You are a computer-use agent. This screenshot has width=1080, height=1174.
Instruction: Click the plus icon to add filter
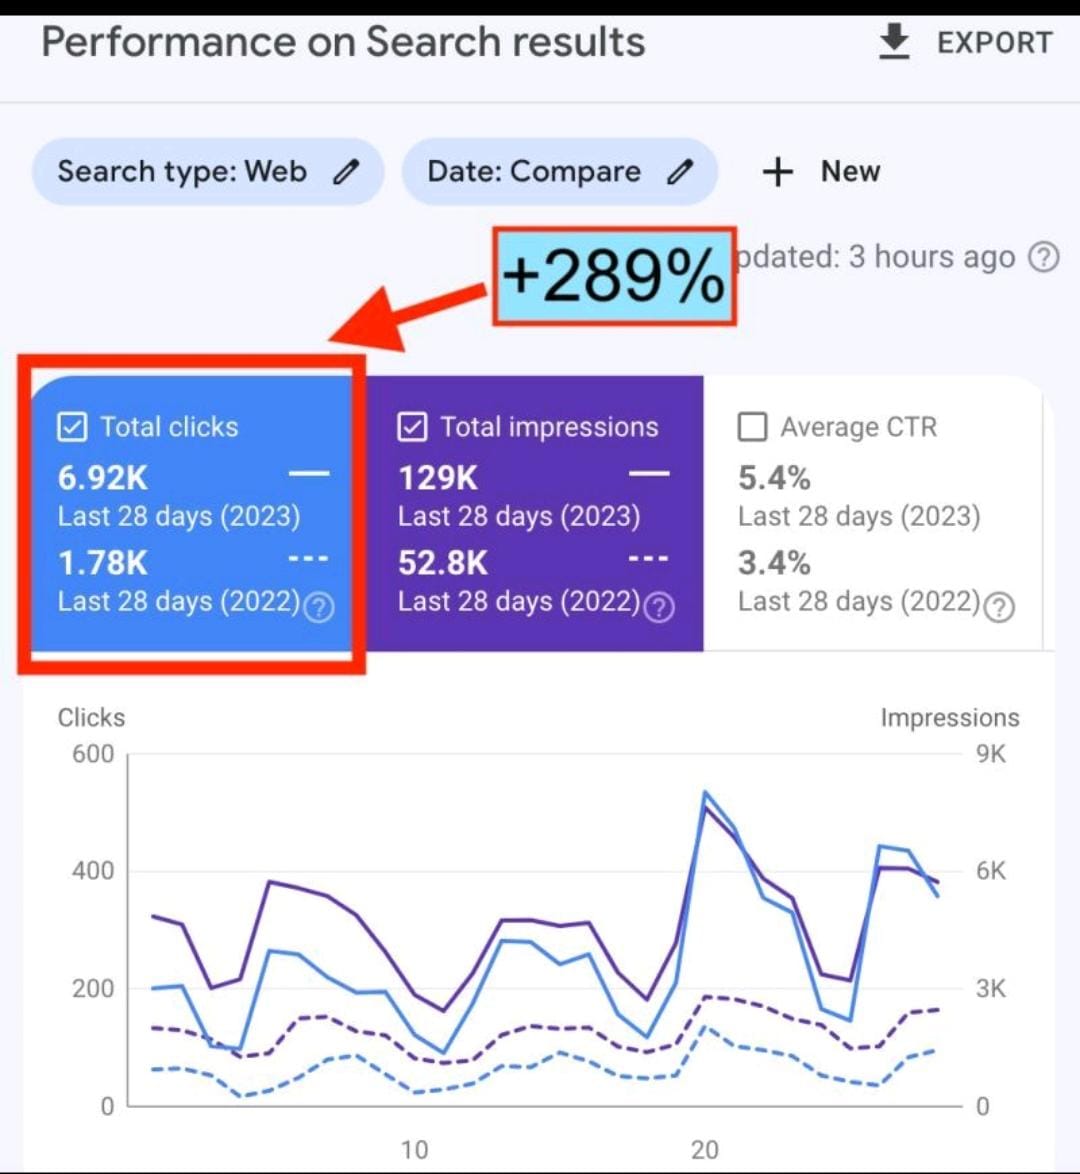tap(778, 171)
